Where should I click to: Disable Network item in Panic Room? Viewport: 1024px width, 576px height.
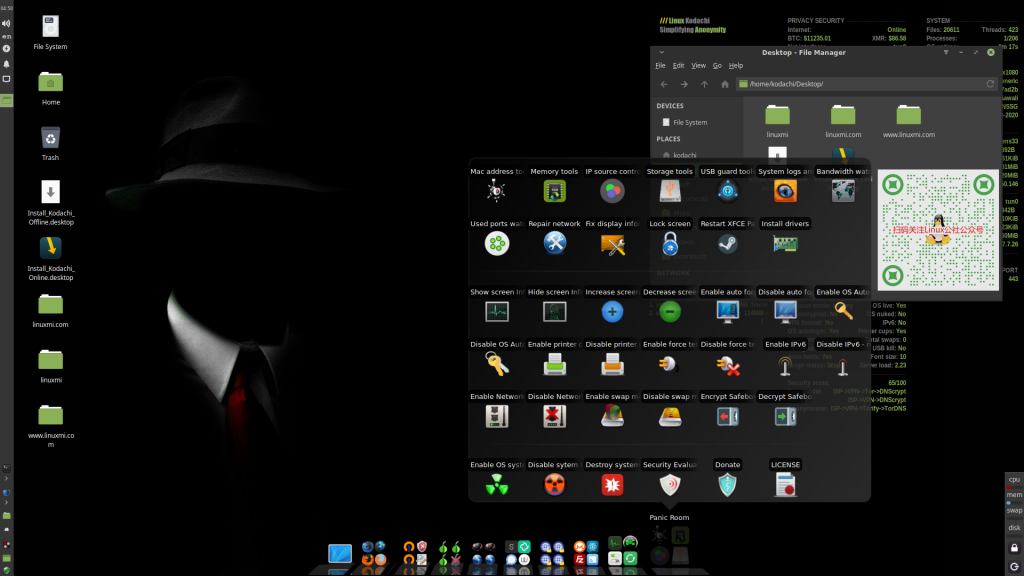[554, 416]
